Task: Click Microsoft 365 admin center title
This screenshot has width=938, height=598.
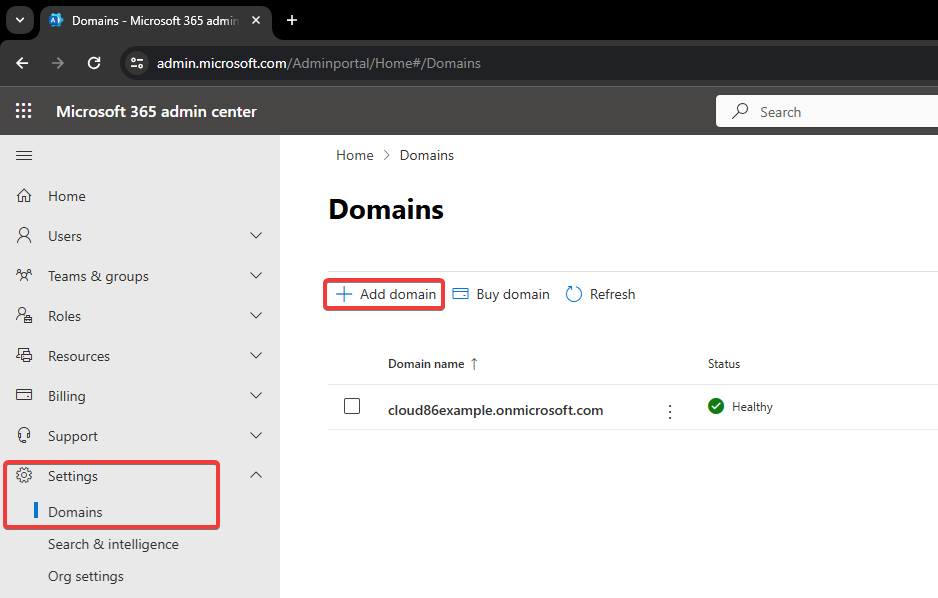Action: click(156, 112)
